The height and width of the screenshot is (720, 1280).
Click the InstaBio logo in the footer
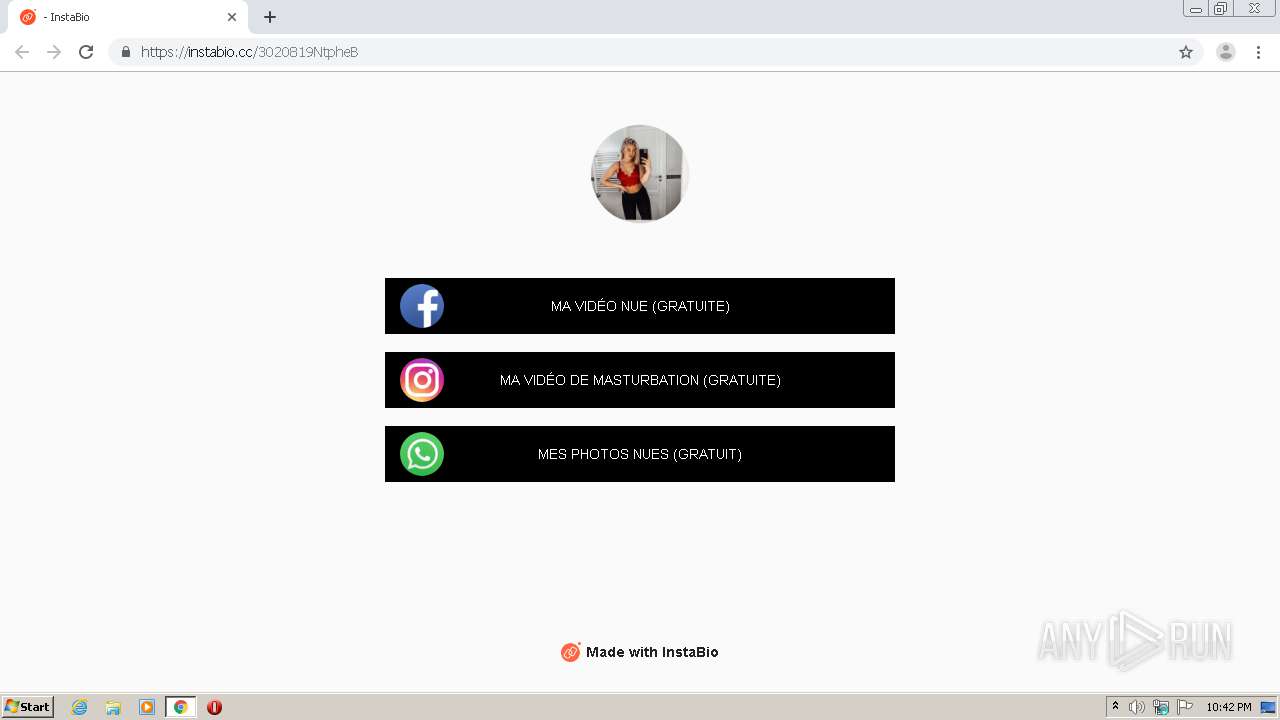click(x=570, y=652)
